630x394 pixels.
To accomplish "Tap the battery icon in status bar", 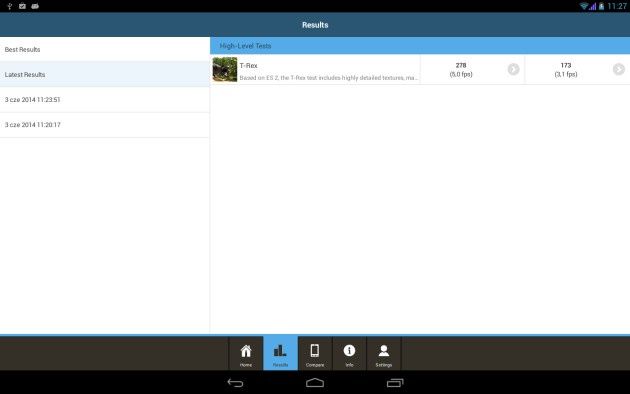I will coord(601,6).
